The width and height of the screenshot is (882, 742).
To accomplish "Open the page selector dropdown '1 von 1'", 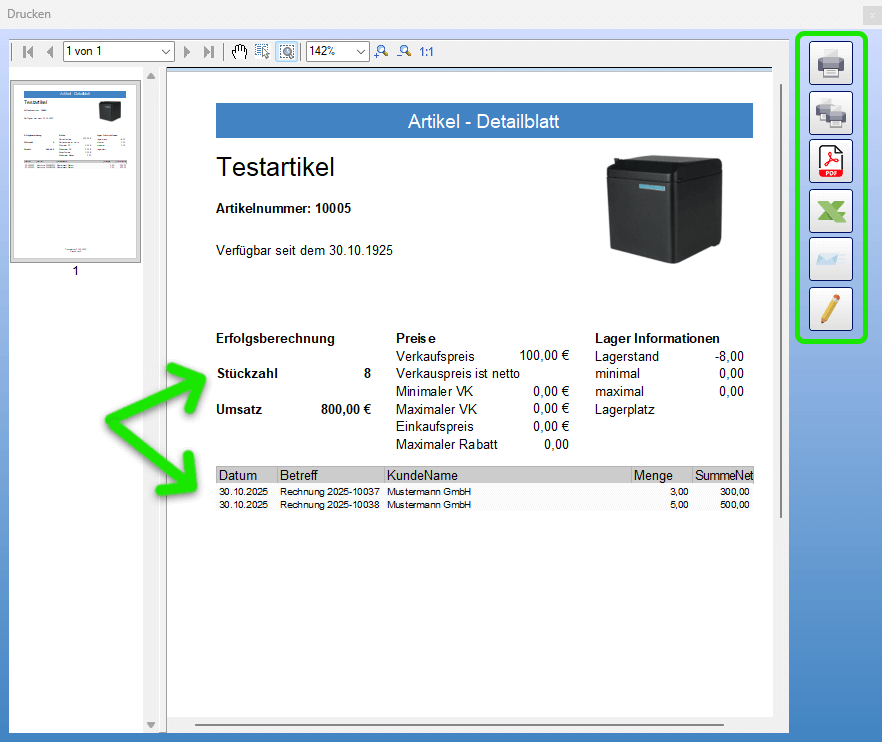I will [118, 51].
